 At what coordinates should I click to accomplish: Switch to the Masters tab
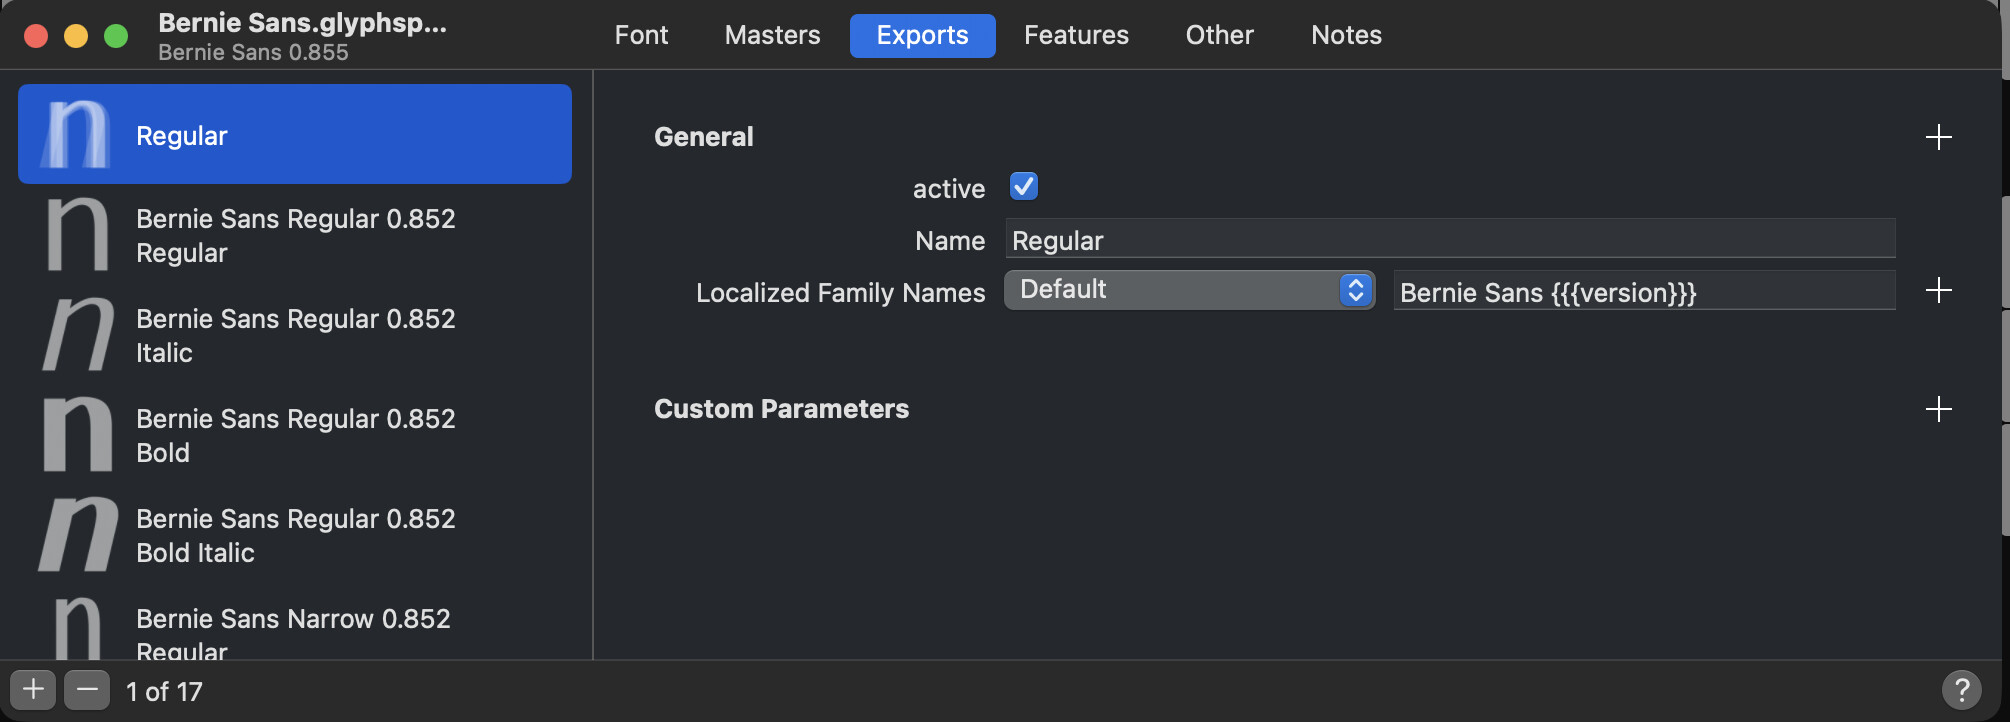click(772, 36)
